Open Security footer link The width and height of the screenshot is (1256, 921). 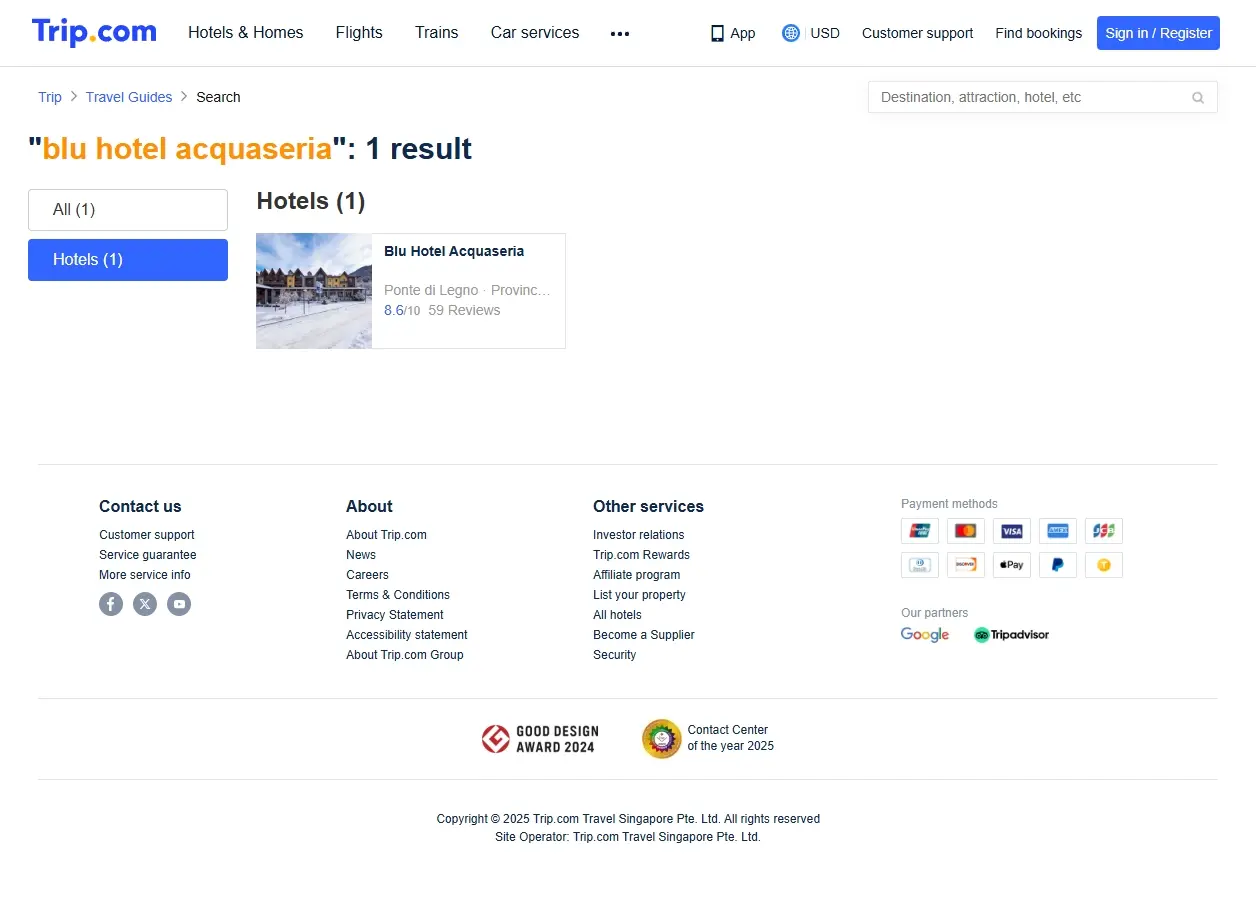(614, 655)
